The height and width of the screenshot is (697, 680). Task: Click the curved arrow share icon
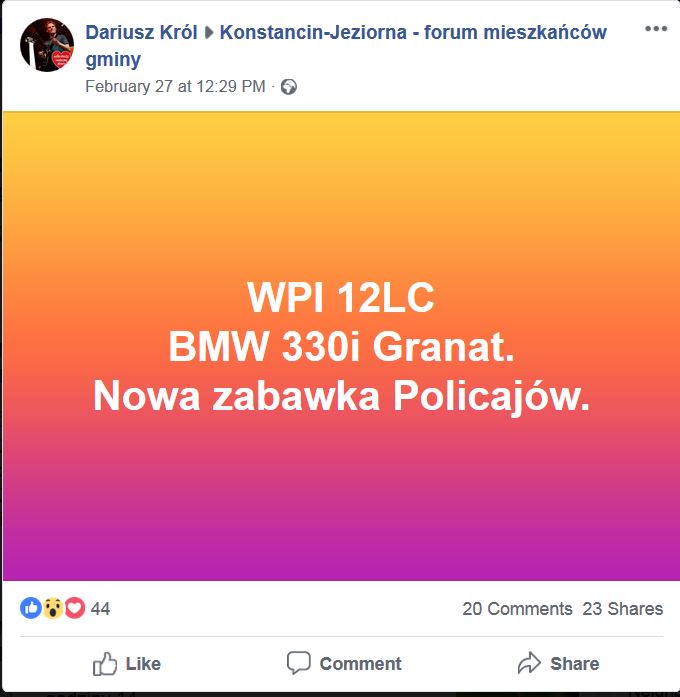pos(529,663)
